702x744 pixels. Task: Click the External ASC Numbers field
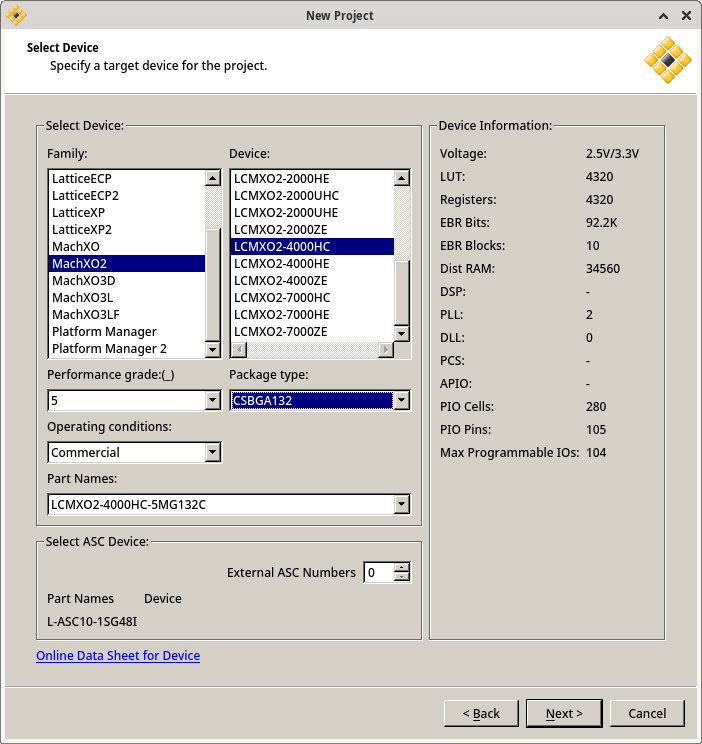(x=379, y=572)
